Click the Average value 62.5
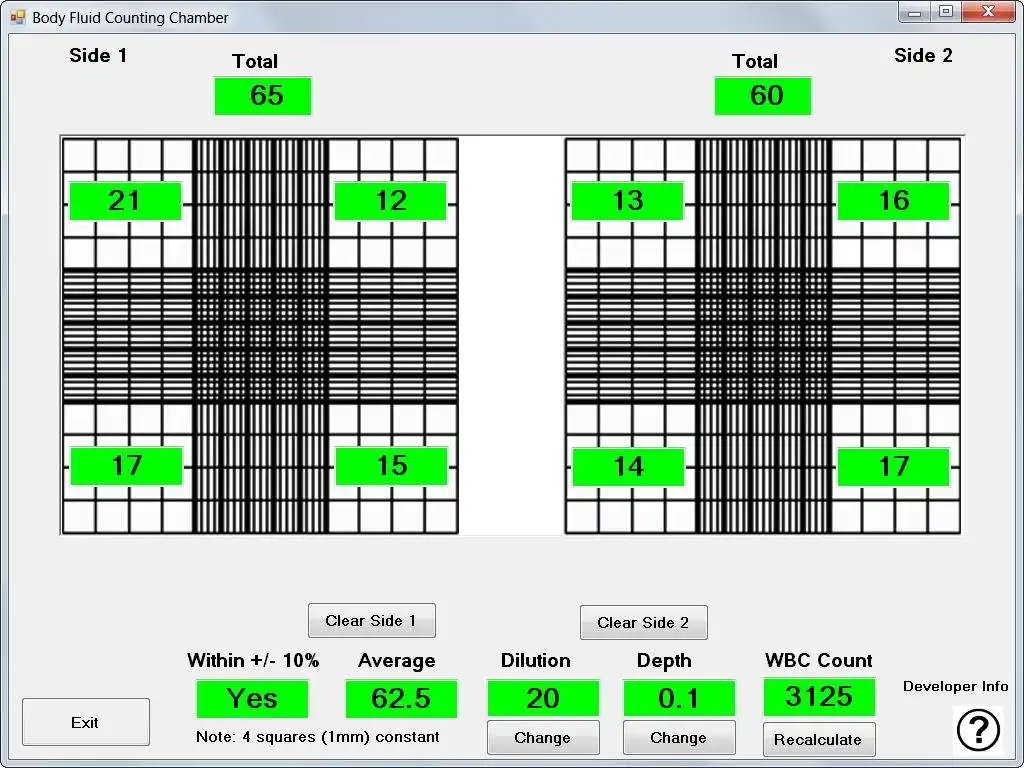This screenshot has width=1024, height=768. (x=402, y=699)
